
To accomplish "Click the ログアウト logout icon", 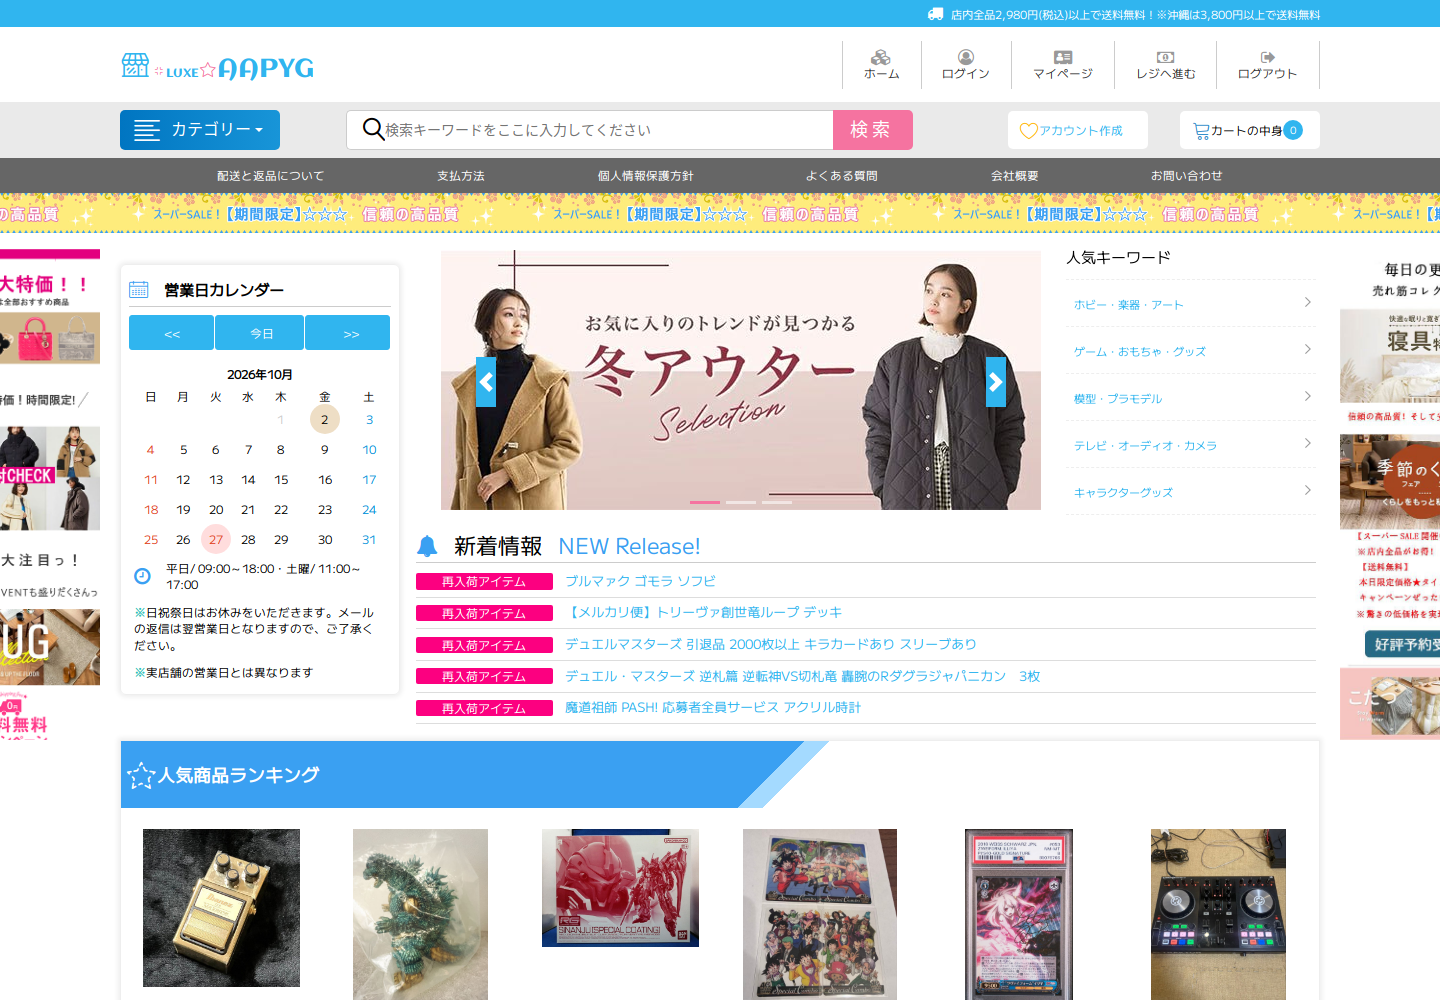I will tap(1268, 57).
